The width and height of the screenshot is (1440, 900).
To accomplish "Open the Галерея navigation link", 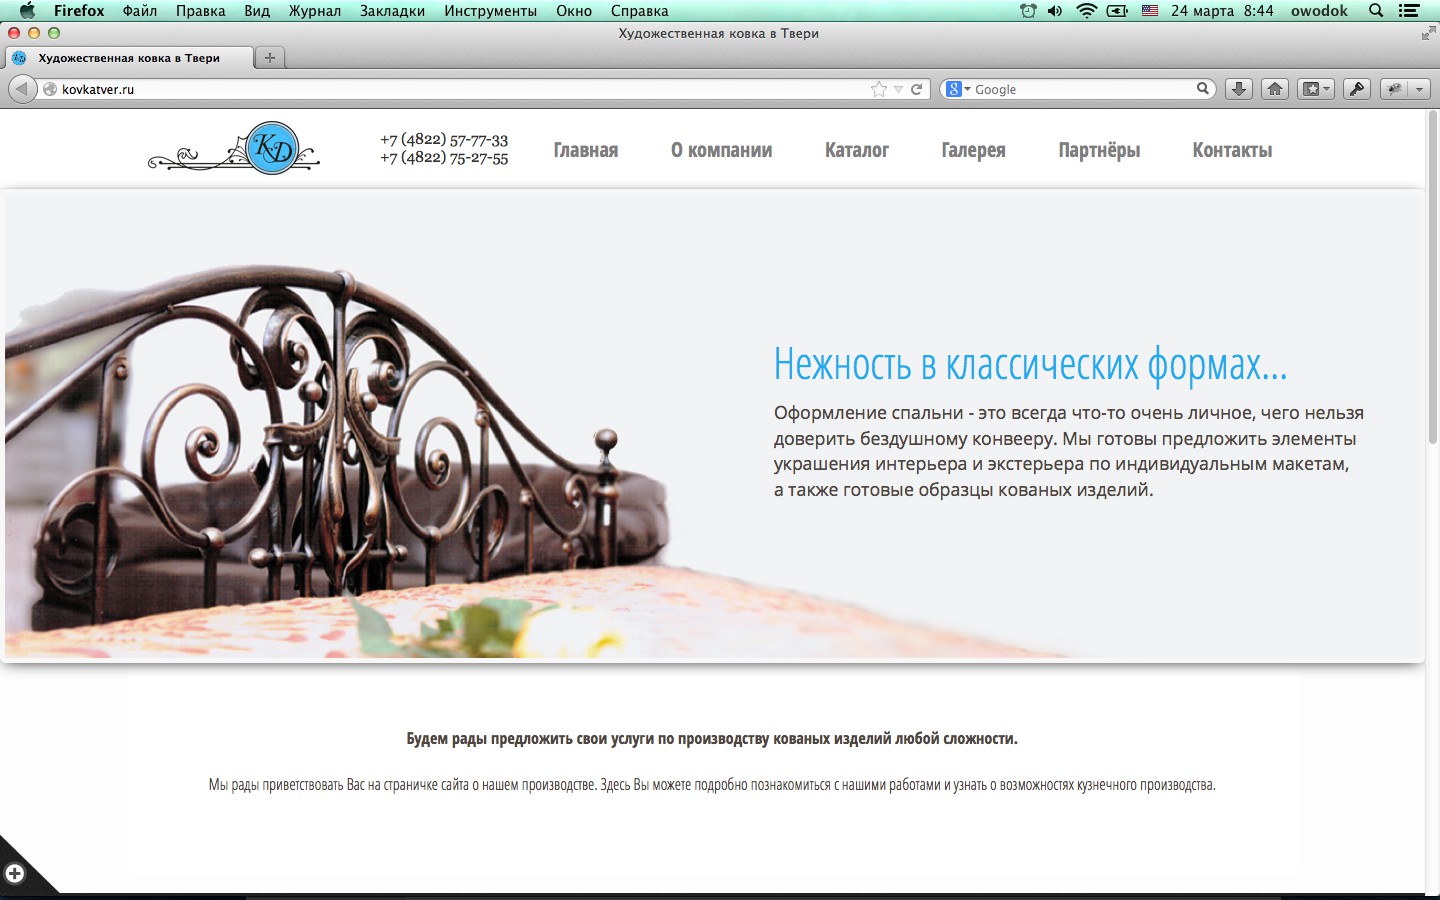I will click(973, 150).
